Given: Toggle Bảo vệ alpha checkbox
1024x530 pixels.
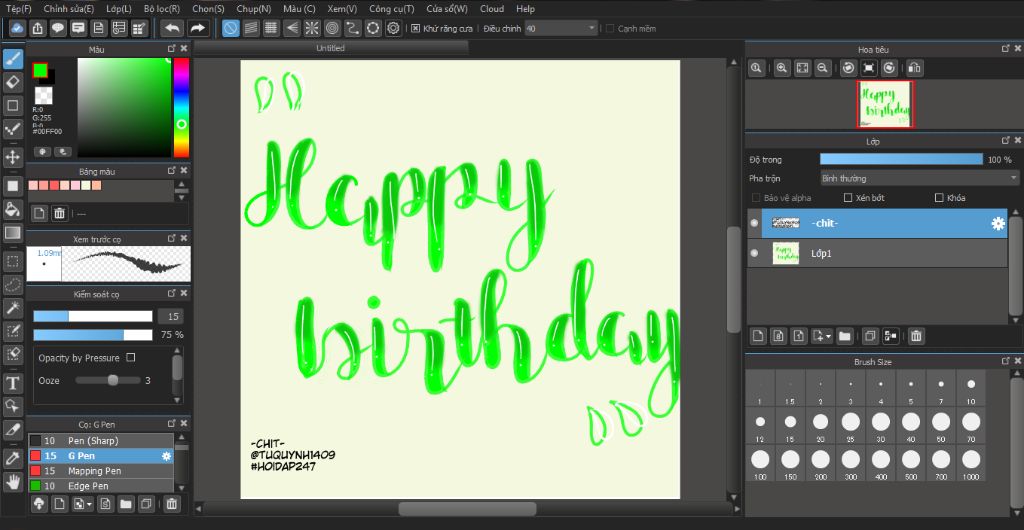Looking at the screenshot, I should pyautogui.click(x=756, y=198).
